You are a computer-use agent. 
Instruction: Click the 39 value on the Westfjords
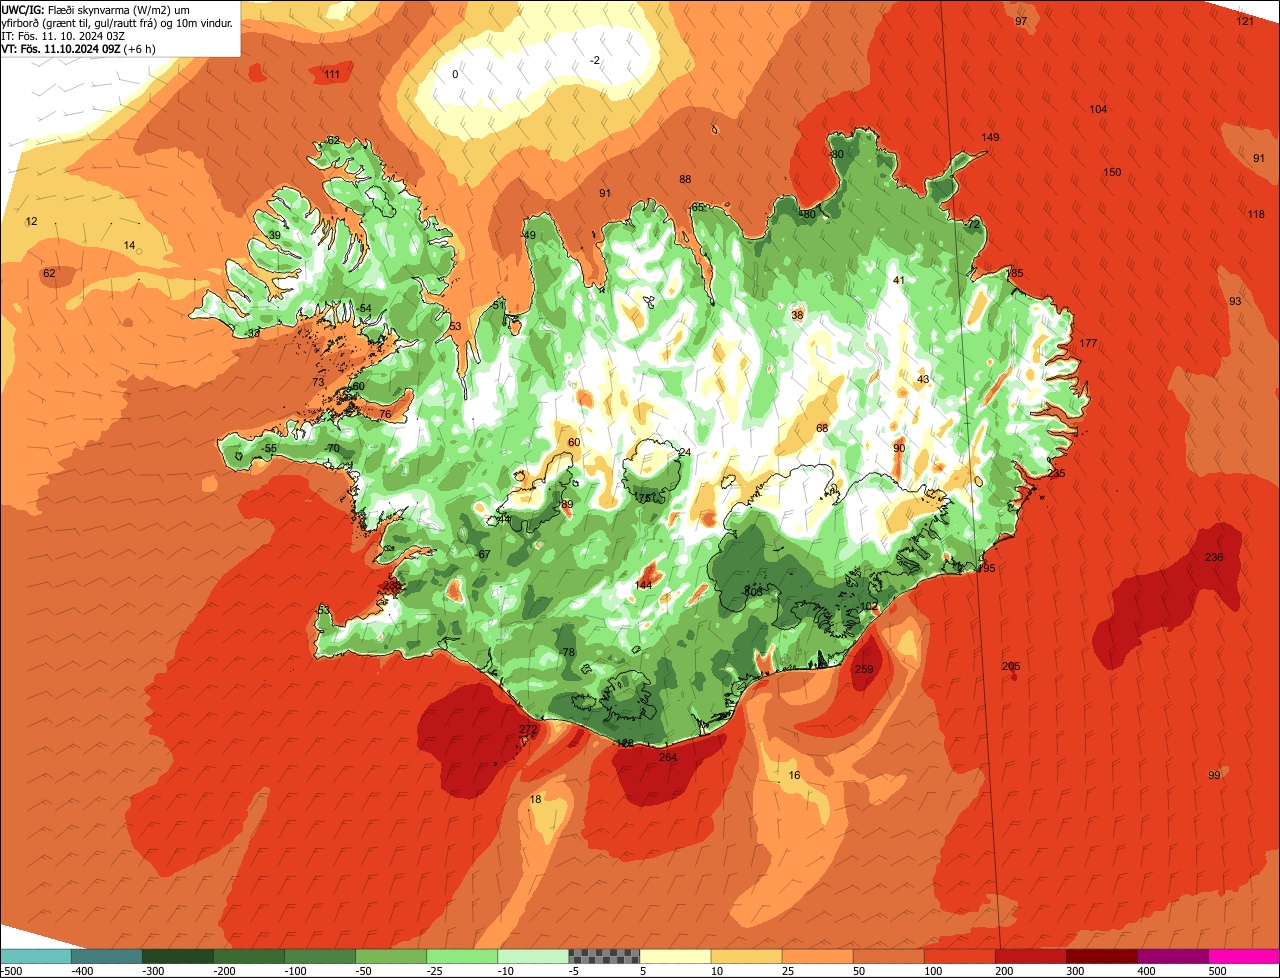274,235
